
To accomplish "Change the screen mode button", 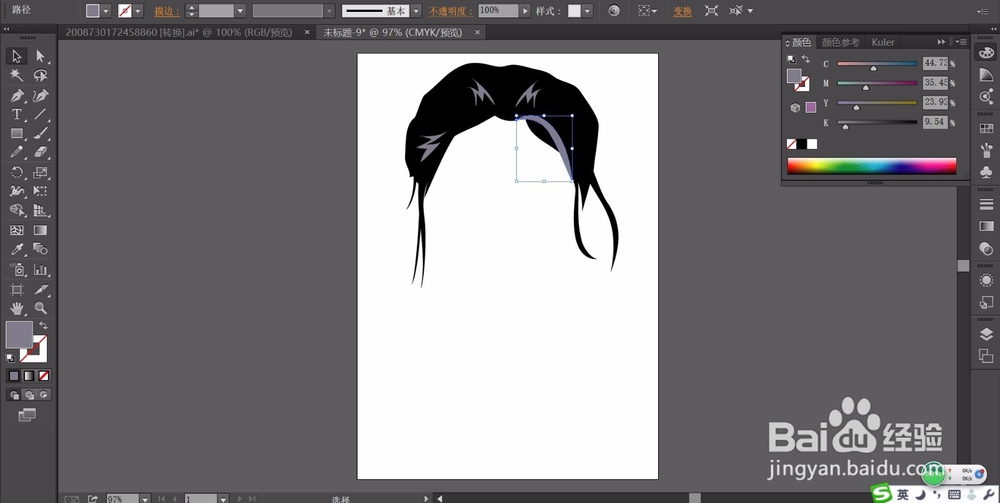I will coord(27,415).
